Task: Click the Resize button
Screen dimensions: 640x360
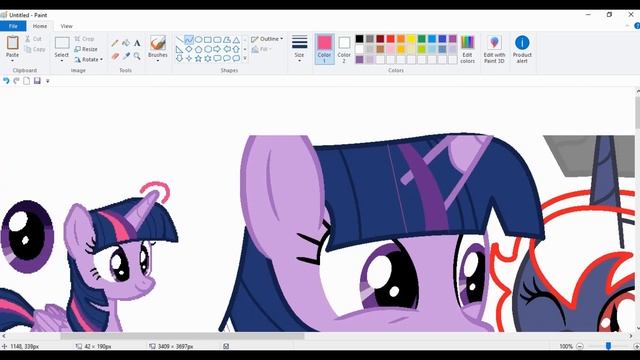Action: pyautogui.click(x=86, y=49)
